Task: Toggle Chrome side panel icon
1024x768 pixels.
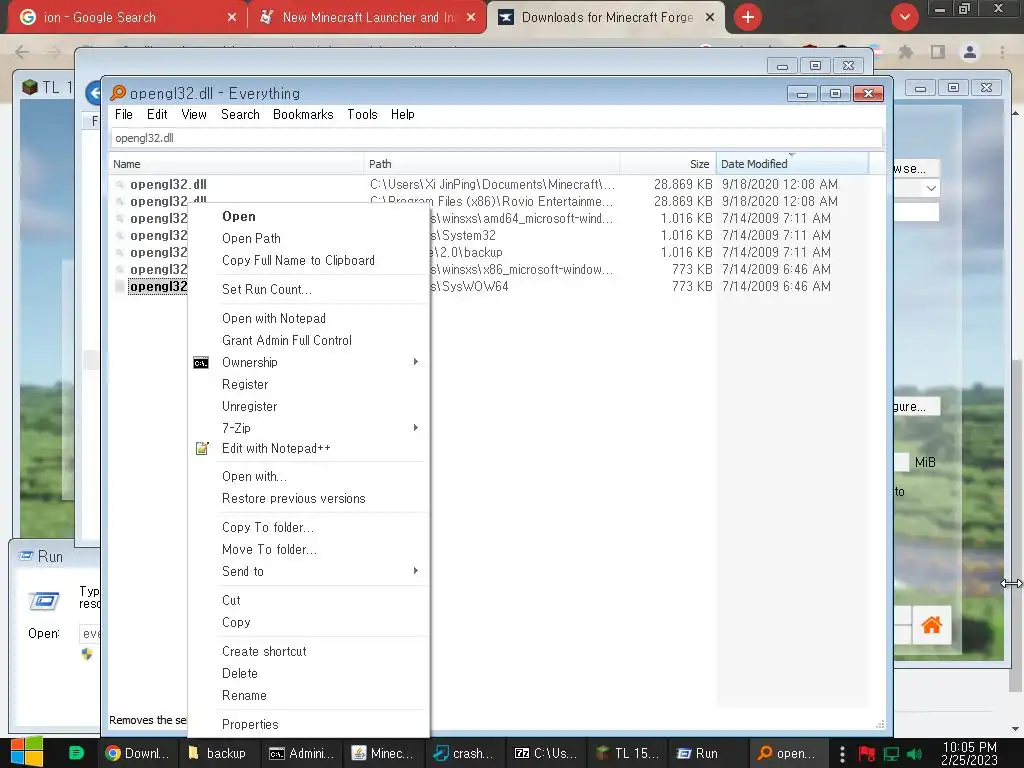Action: click(938, 52)
